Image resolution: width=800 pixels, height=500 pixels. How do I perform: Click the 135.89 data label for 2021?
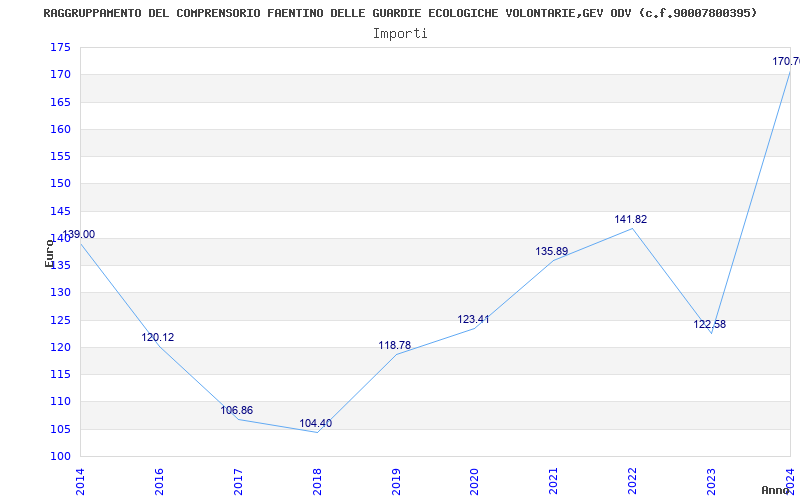pos(552,252)
